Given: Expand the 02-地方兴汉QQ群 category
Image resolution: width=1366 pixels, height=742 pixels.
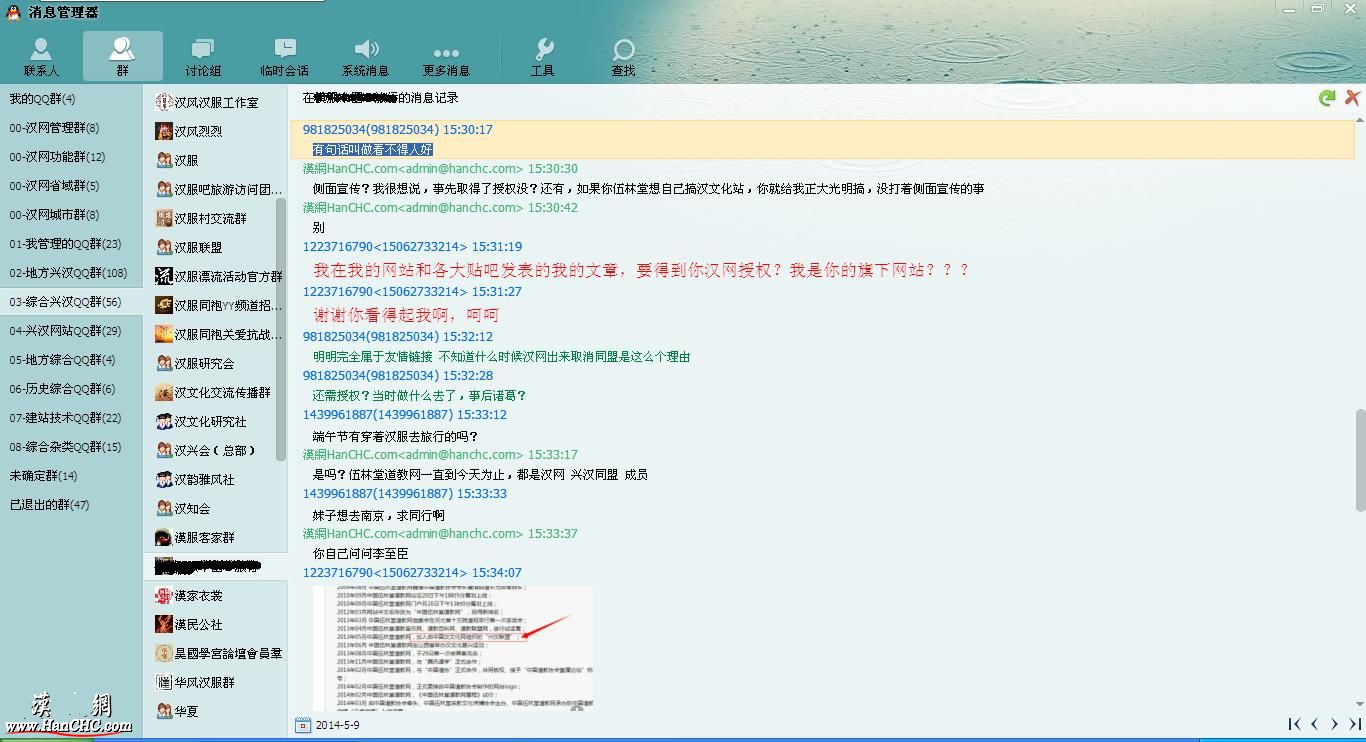Looking at the screenshot, I should click(x=68, y=273).
